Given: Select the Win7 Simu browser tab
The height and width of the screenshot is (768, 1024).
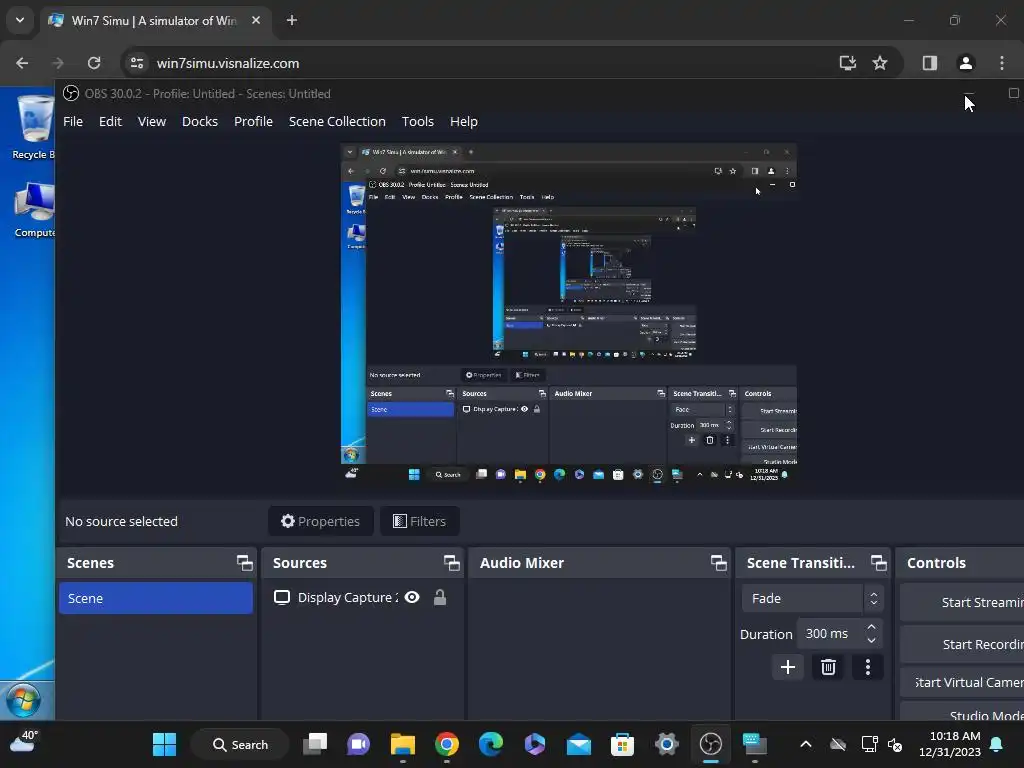Looking at the screenshot, I should click(x=154, y=21).
